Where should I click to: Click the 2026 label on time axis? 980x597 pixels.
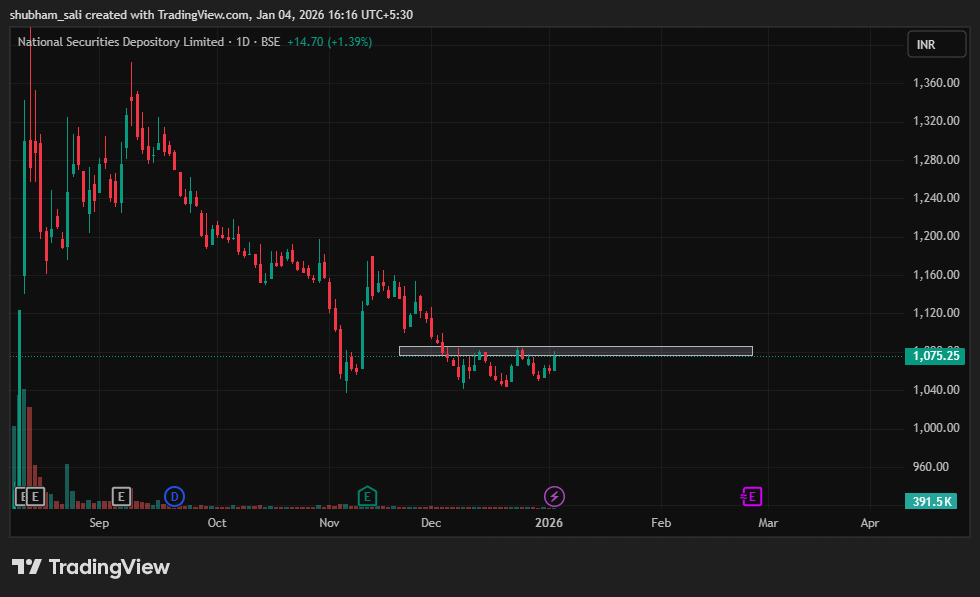pyautogui.click(x=549, y=523)
